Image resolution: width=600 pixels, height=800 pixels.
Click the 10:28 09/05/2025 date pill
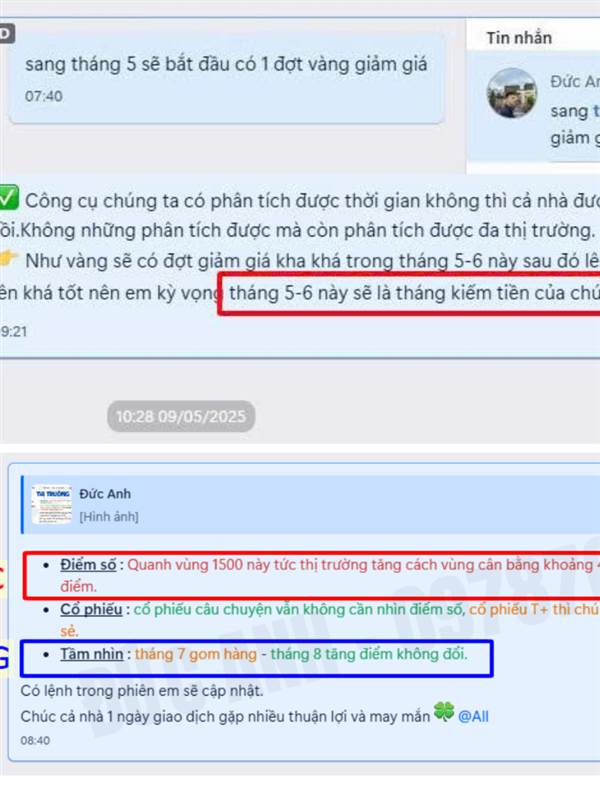click(x=181, y=416)
